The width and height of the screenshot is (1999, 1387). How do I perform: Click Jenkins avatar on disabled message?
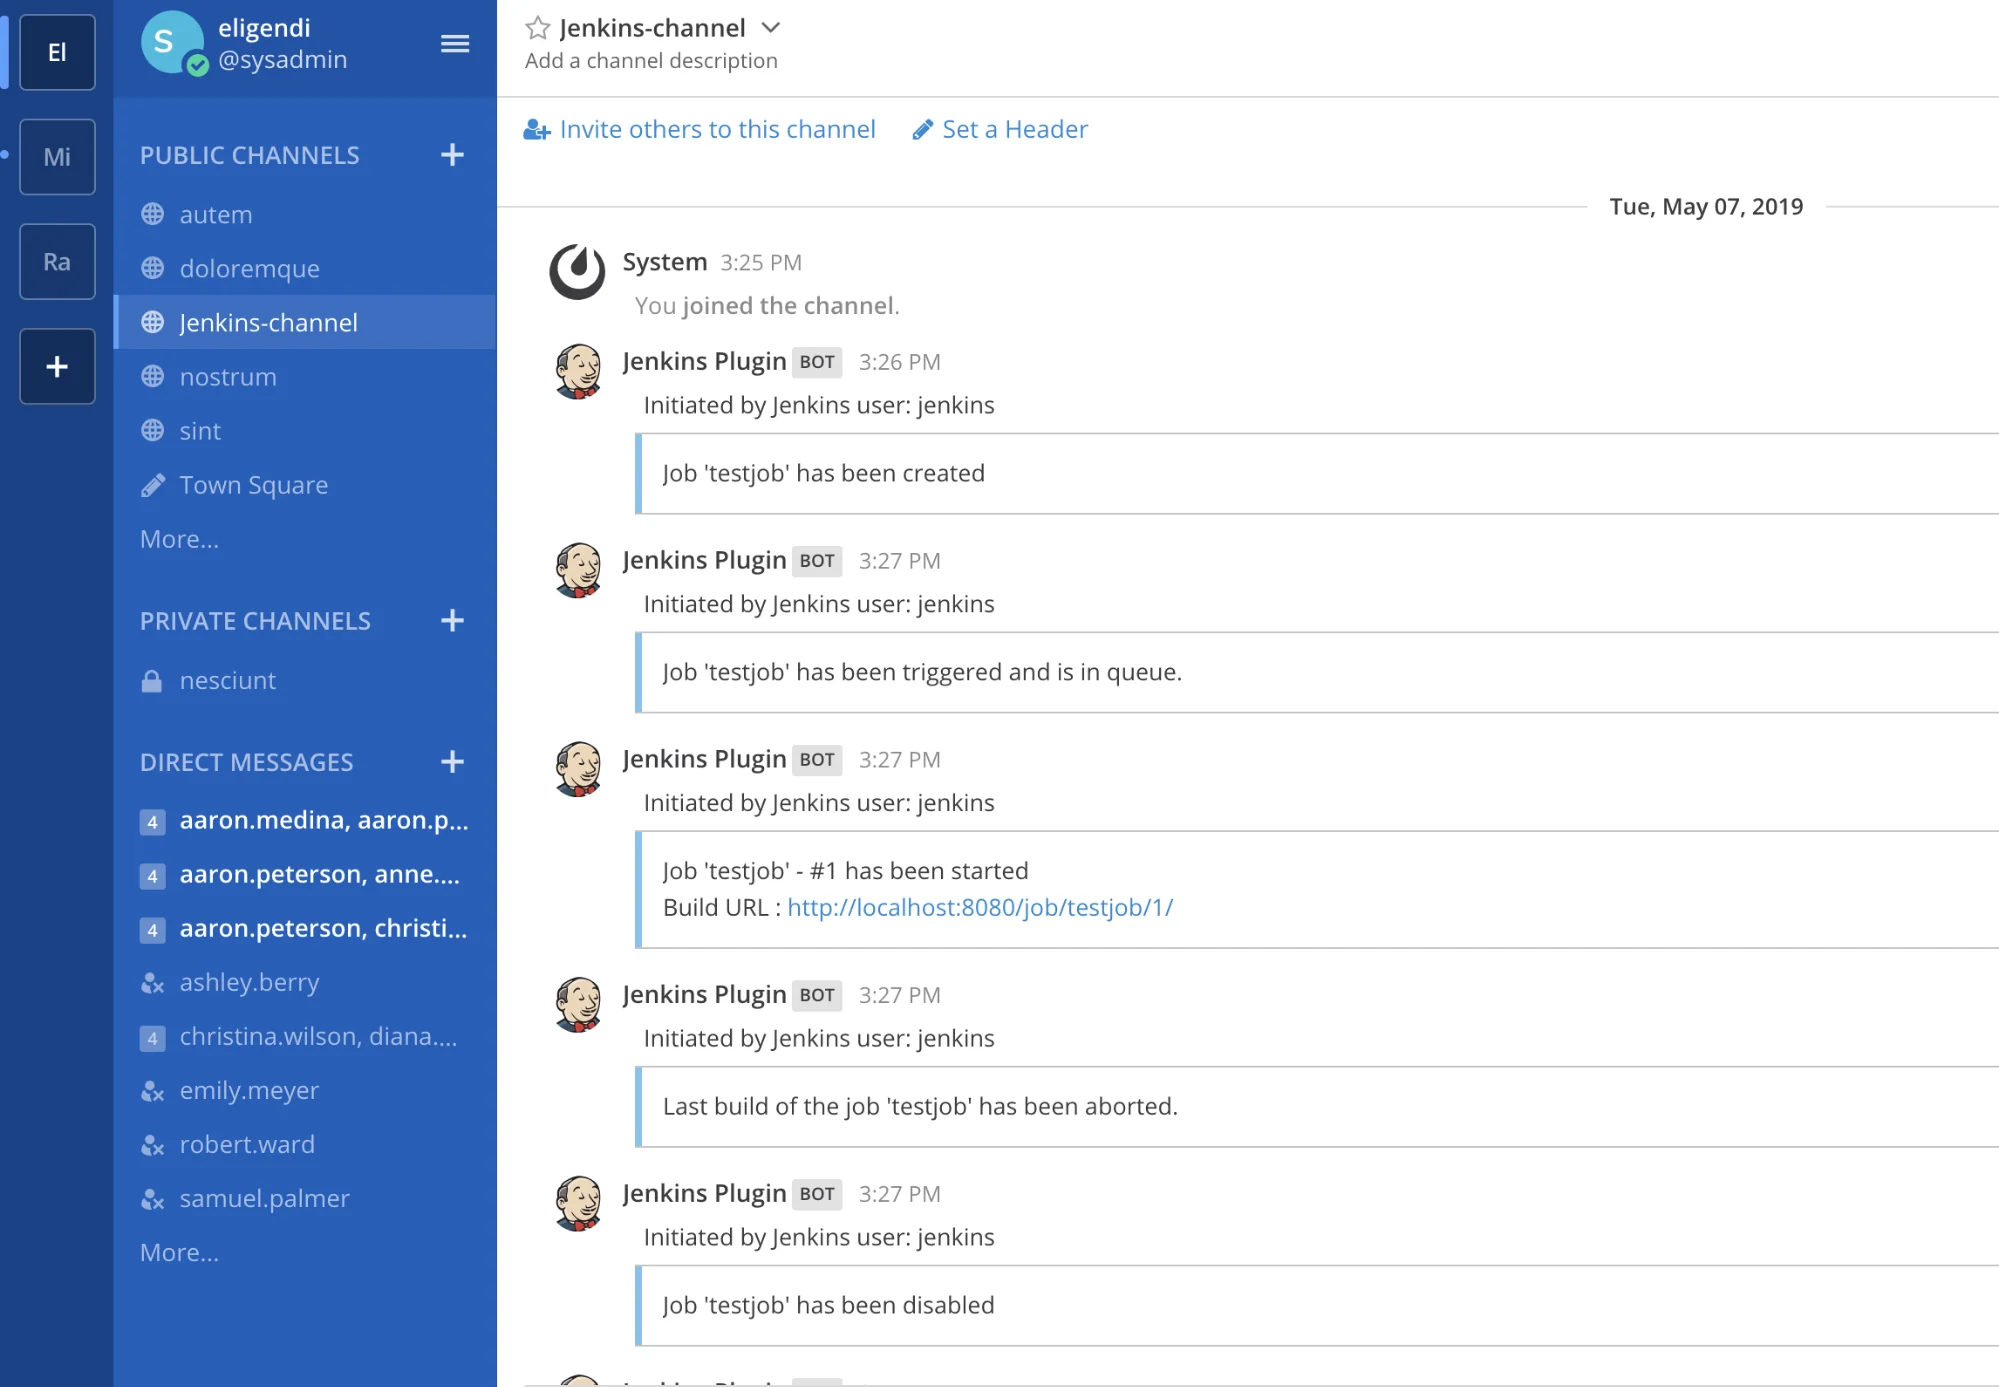(577, 1203)
